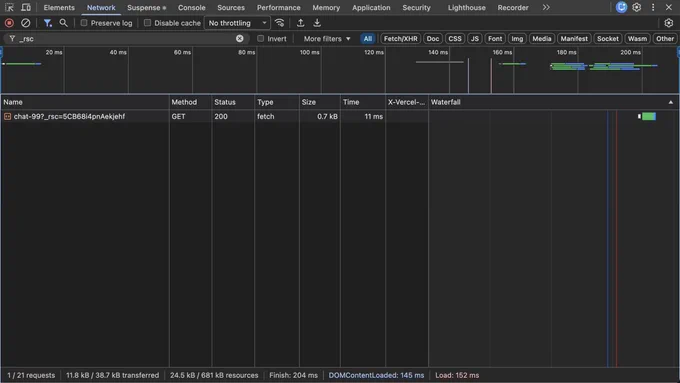The width and height of the screenshot is (680, 383).
Task: Open network conditions wifi icon
Action: [280, 23]
